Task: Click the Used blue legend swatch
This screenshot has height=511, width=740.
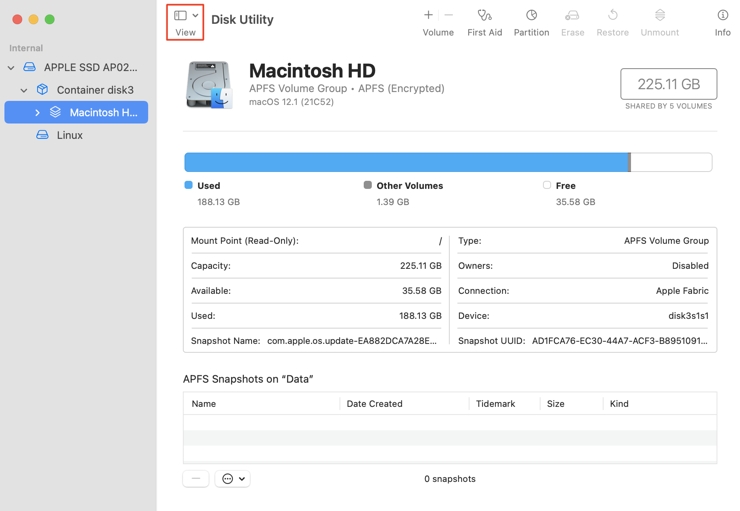Action: [188, 185]
